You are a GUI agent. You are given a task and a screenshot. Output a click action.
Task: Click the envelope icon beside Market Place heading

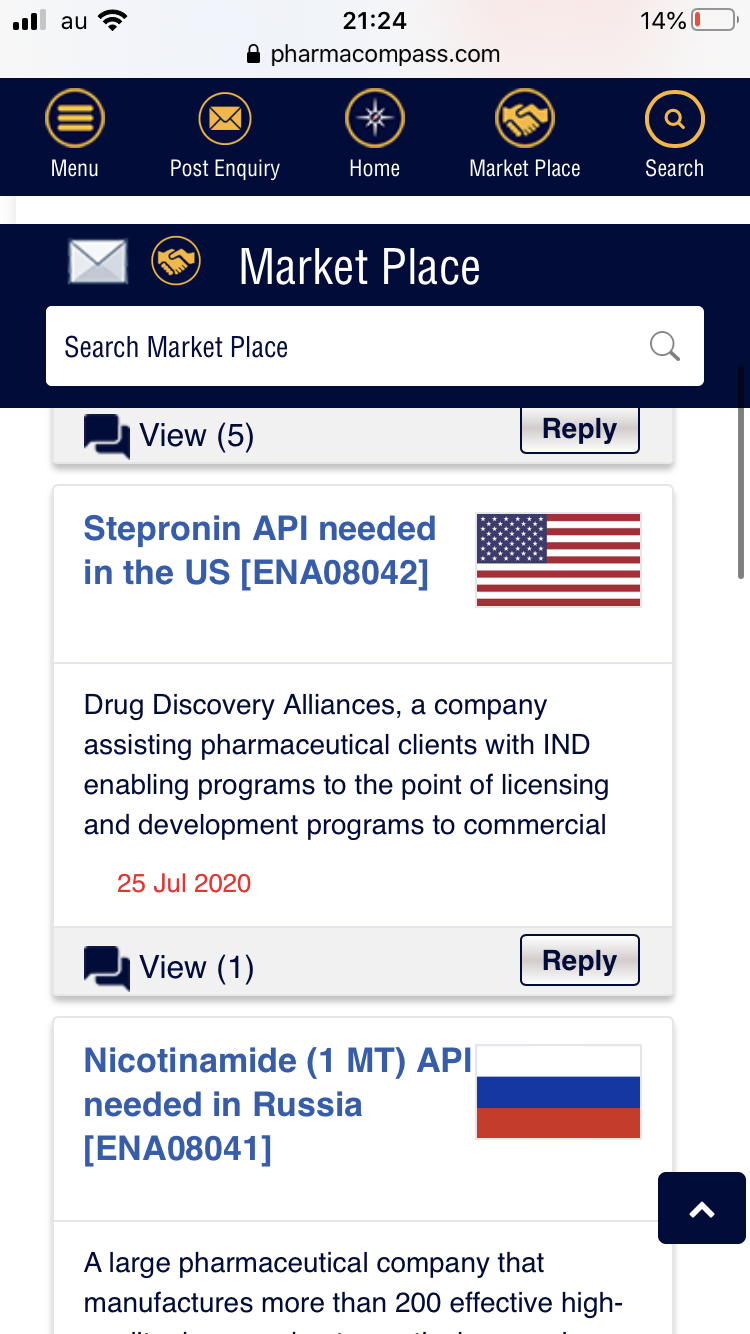[x=98, y=263]
